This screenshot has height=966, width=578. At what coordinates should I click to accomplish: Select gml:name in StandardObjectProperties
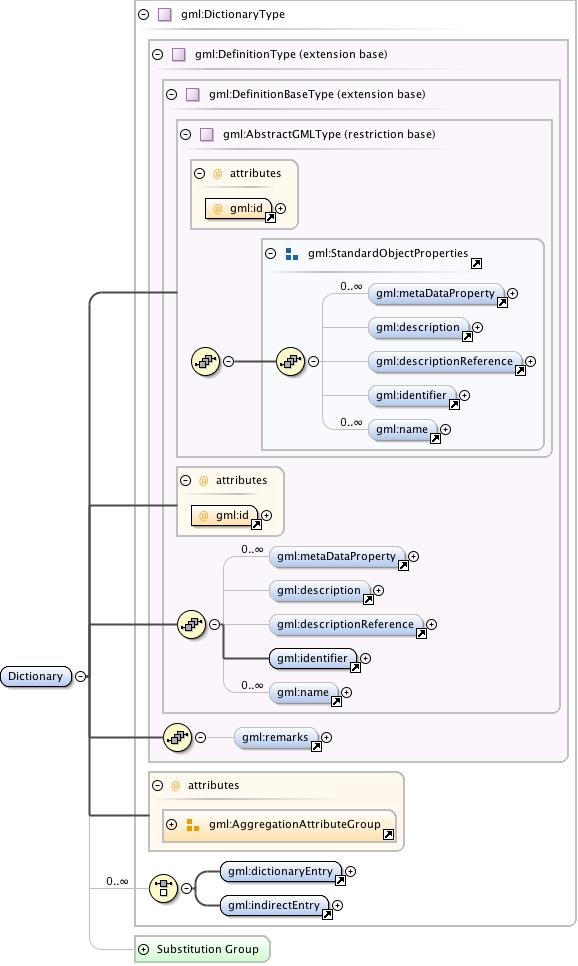click(x=402, y=430)
